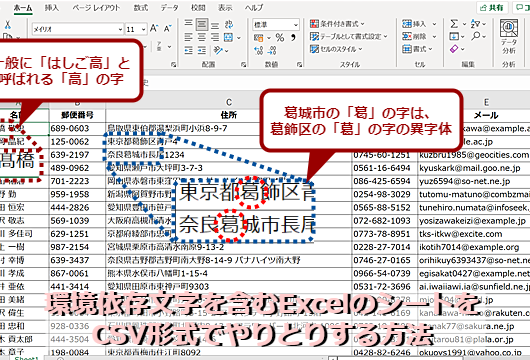
Task: Open the font size 11 dropdown
Action: point(143,29)
